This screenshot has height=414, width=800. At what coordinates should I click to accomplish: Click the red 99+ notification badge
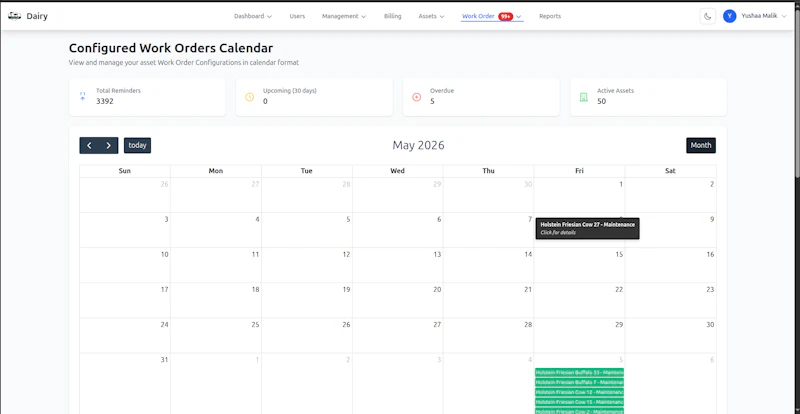pyautogui.click(x=506, y=16)
